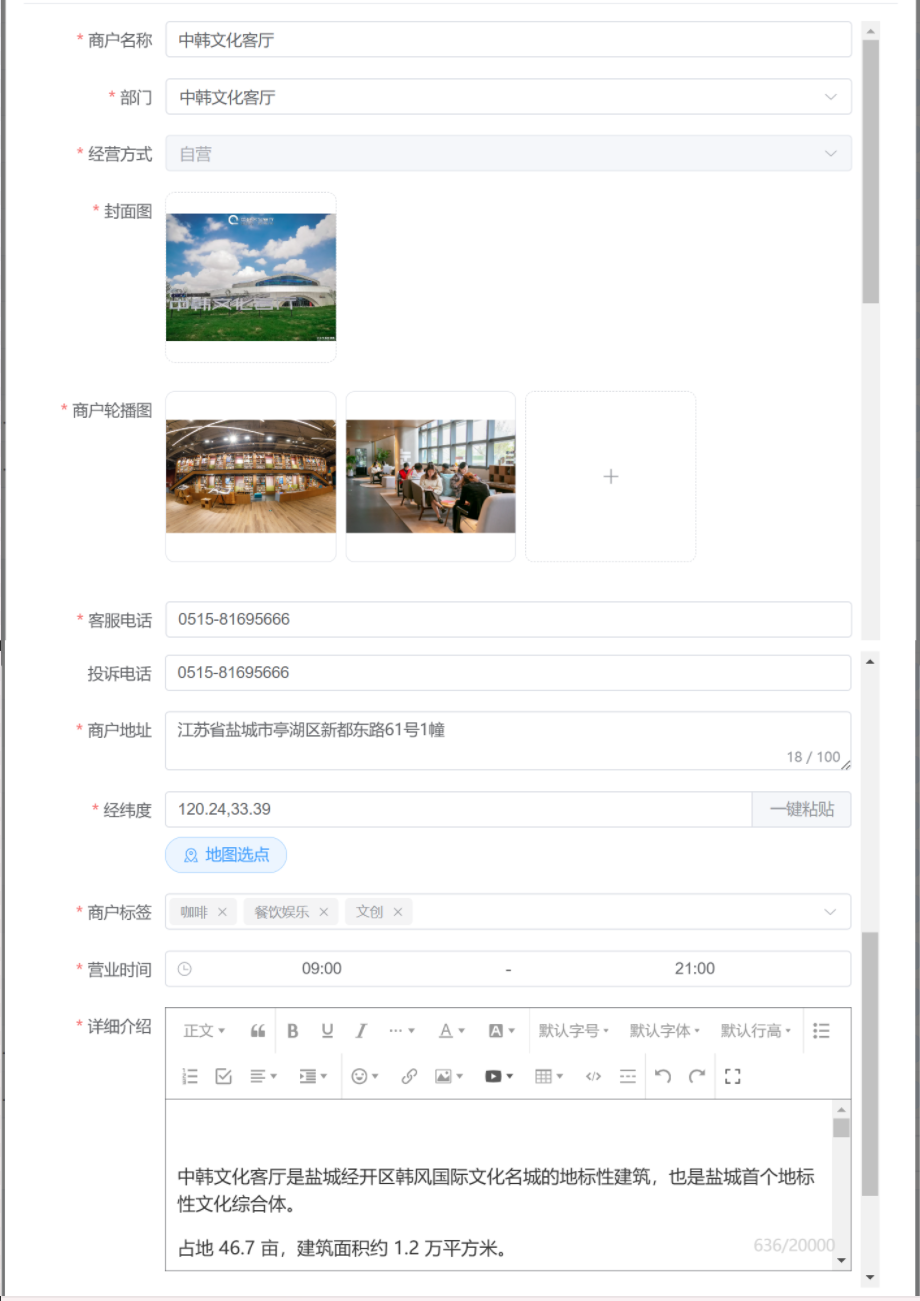Apply italic formatting in the editor
920x1301 pixels.
coord(361,1031)
